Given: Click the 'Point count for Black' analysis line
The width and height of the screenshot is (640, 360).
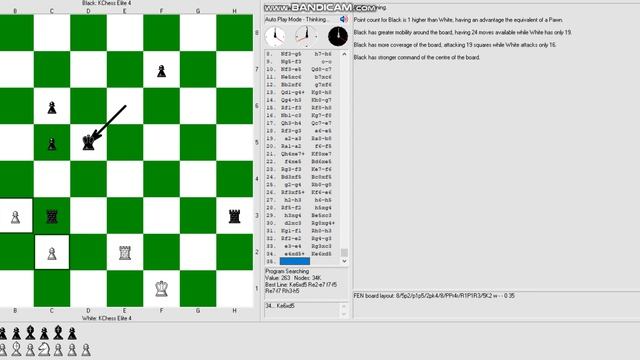Looking at the screenshot, I should point(458,20).
